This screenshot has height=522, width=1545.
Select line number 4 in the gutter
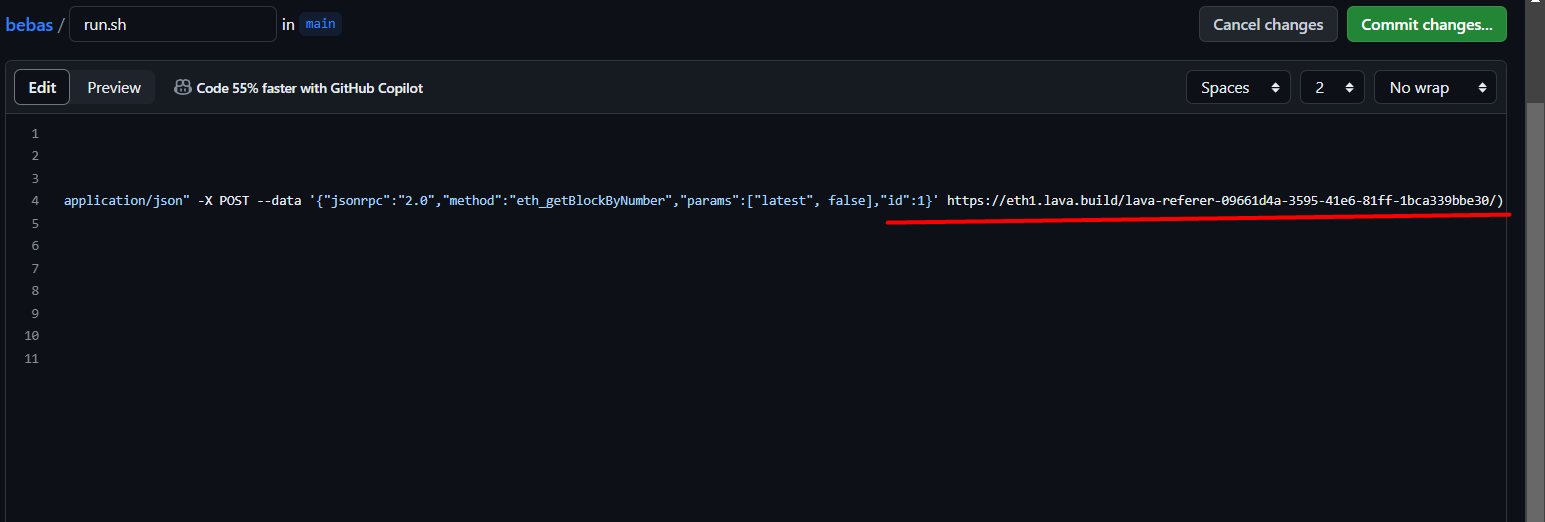click(35, 201)
